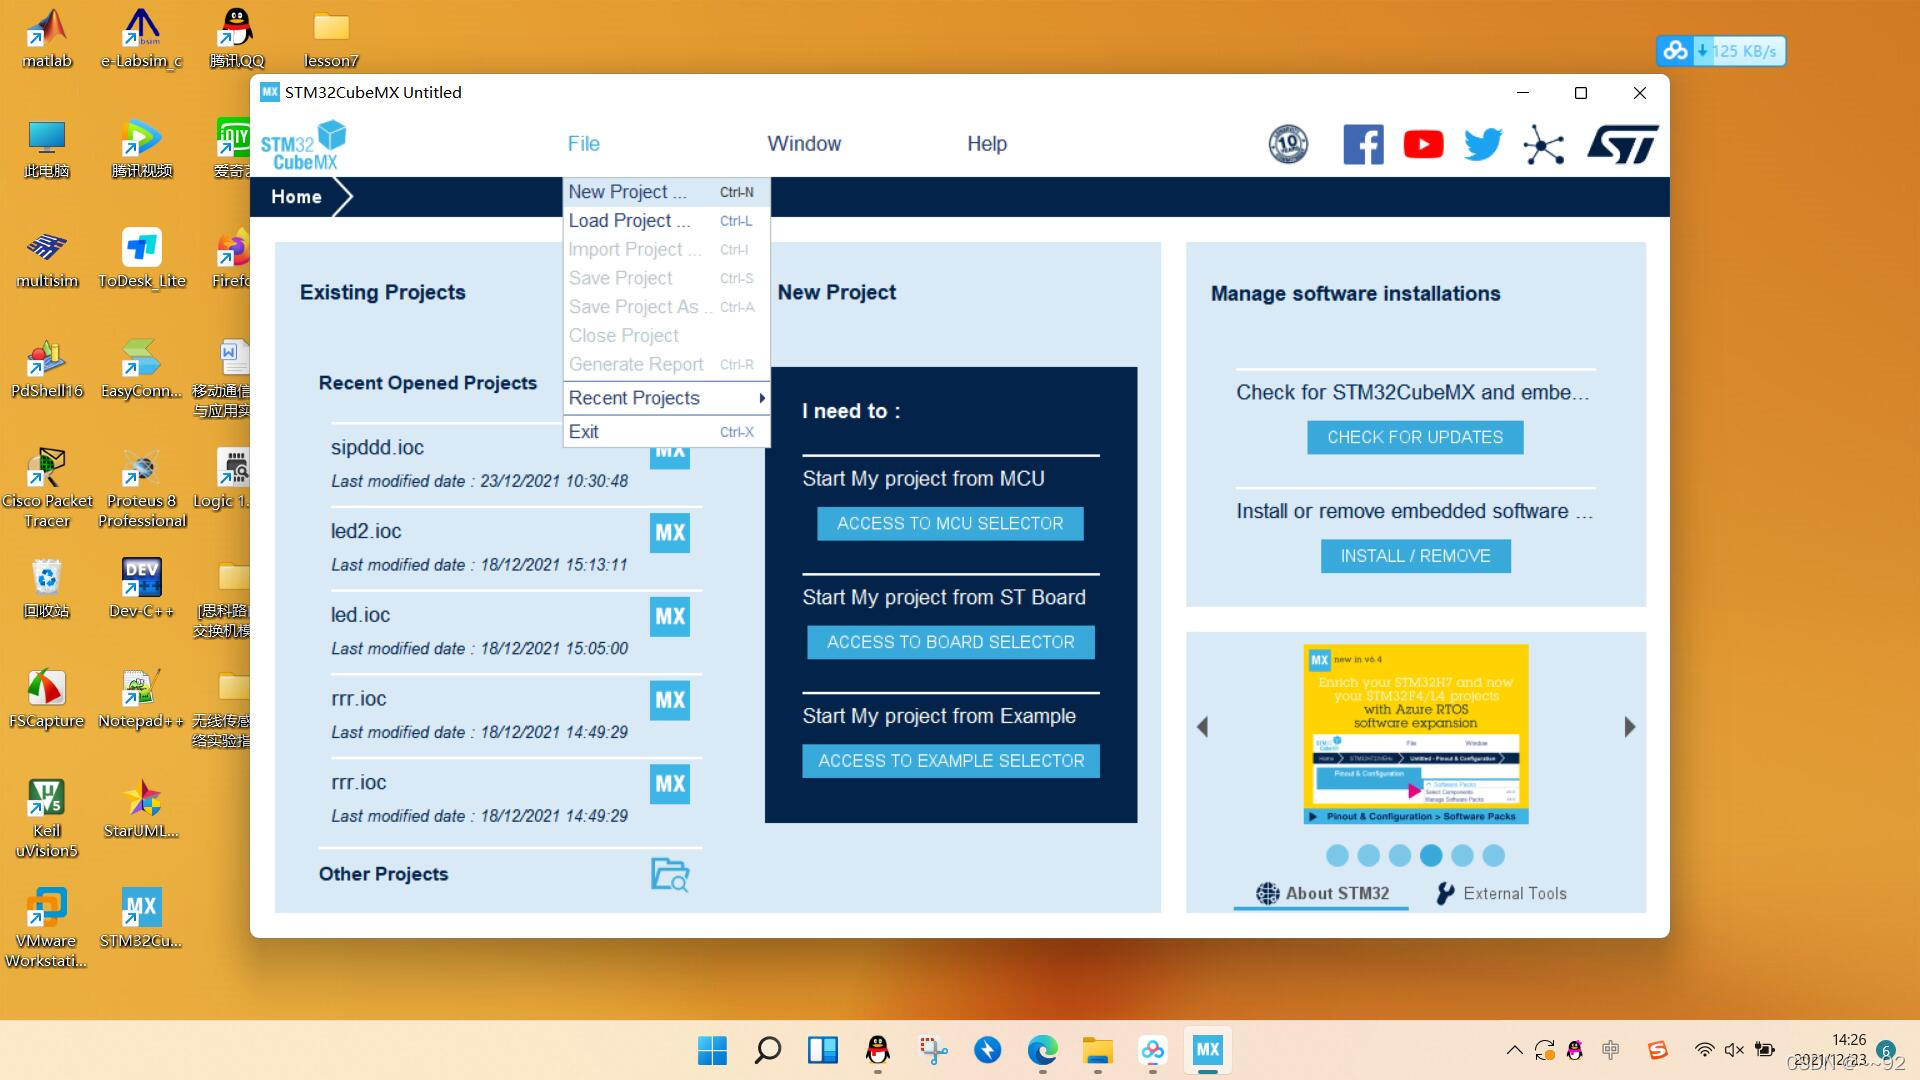
Task: Open VMware Workstation desktop shortcut
Action: [x=47, y=929]
